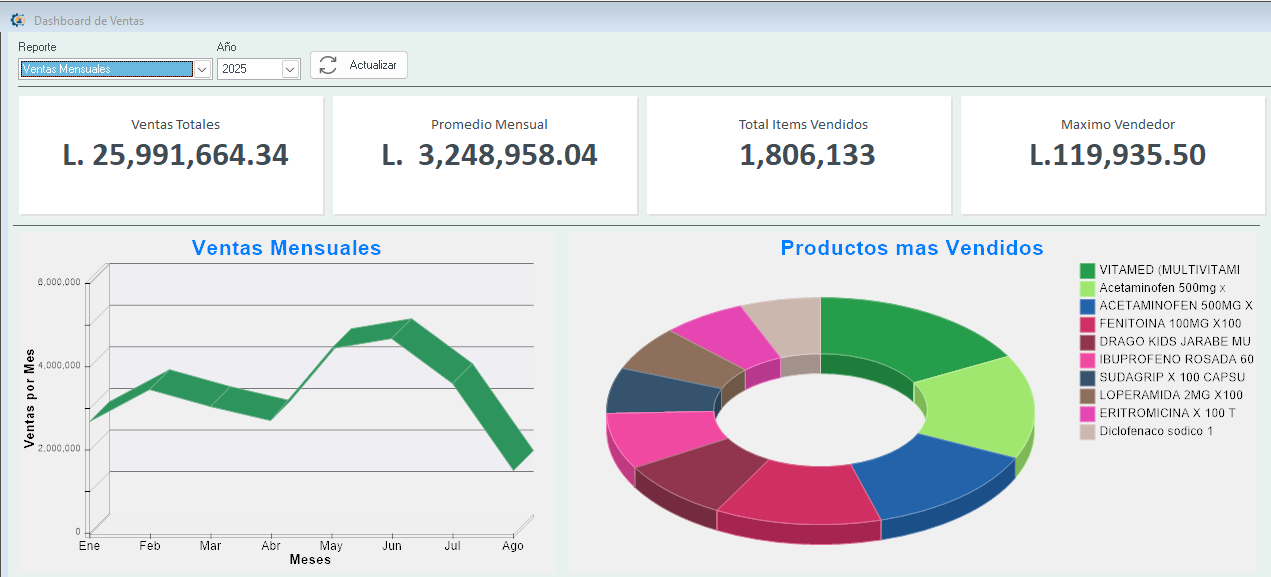The height and width of the screenshot is (577, 1271).
Task: Click the crimson FENITOINA legend swatch
Action: (x=1088, y=324)
